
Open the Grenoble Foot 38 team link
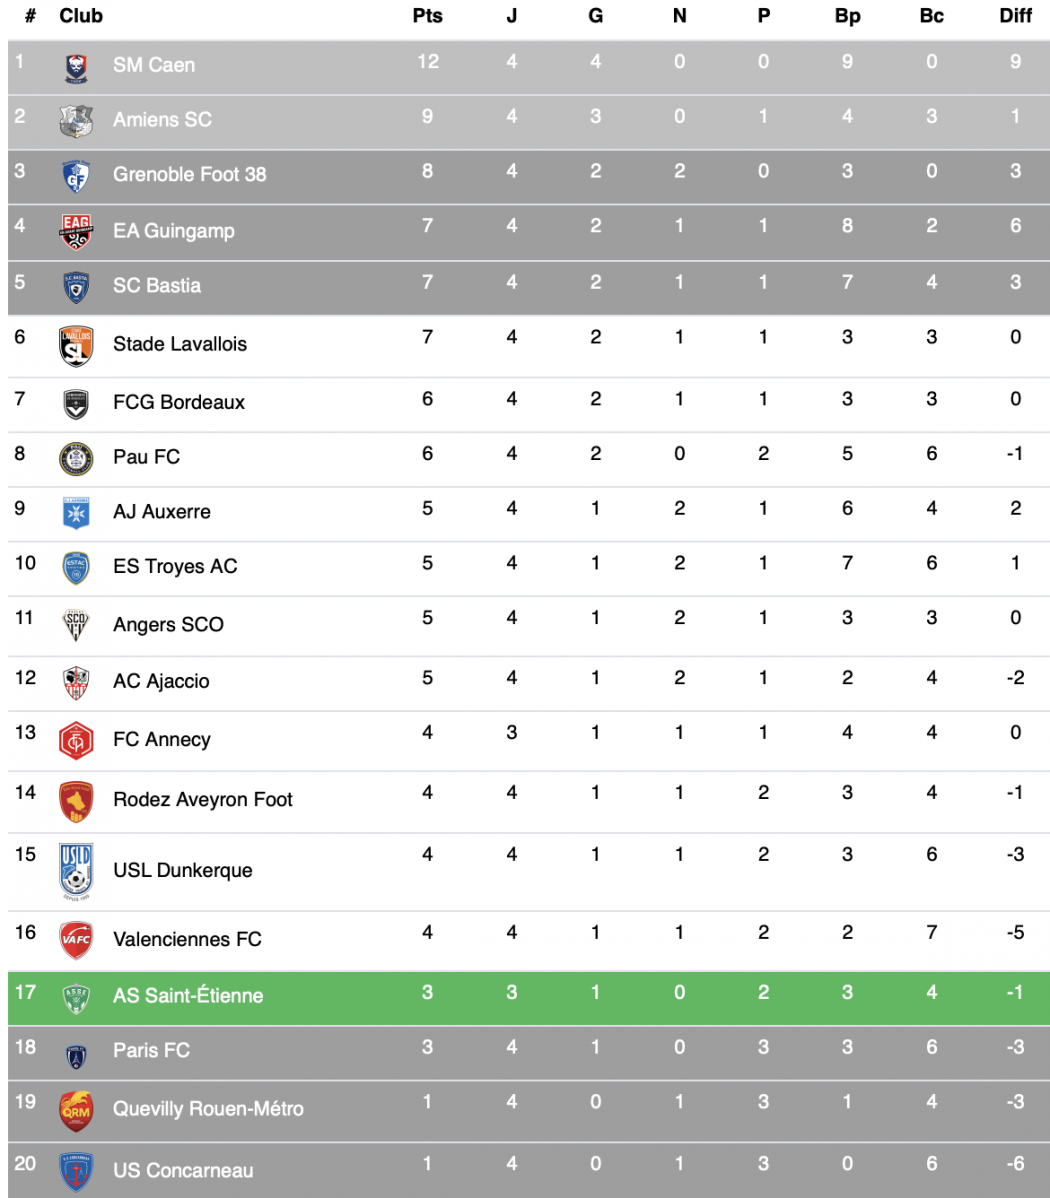(x=190, y=174)
